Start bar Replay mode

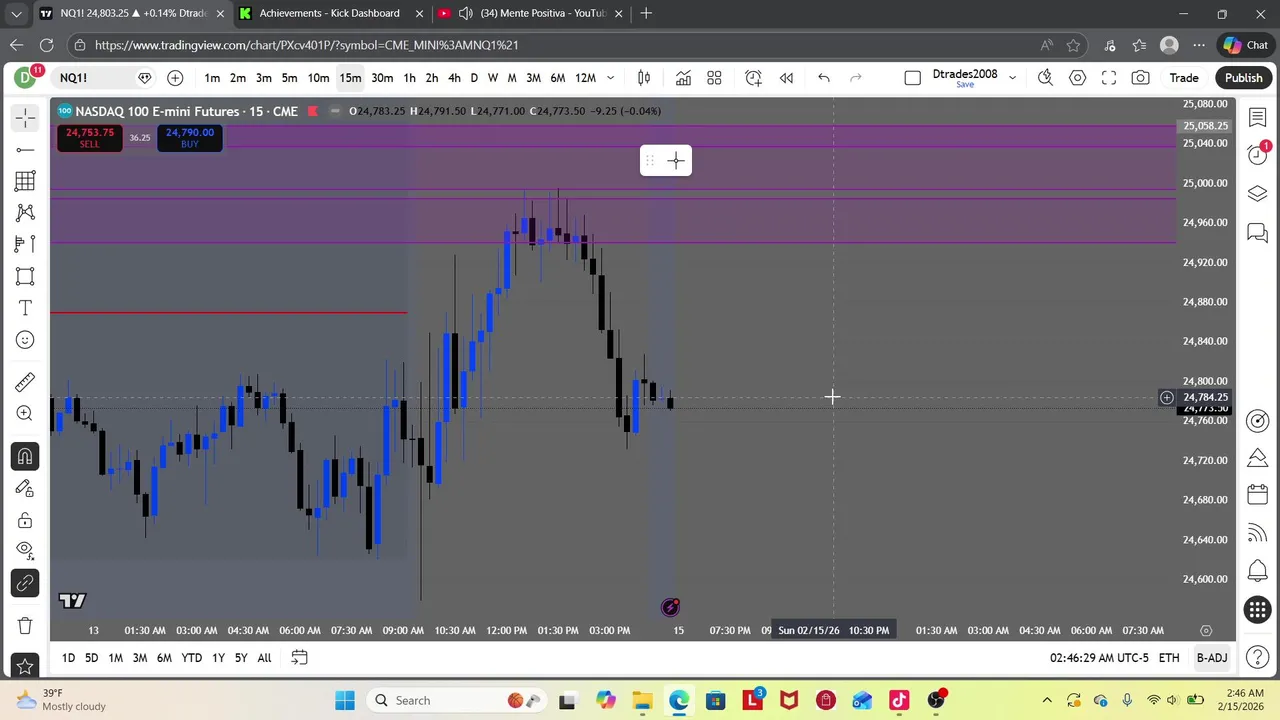(x=786, y=78)
